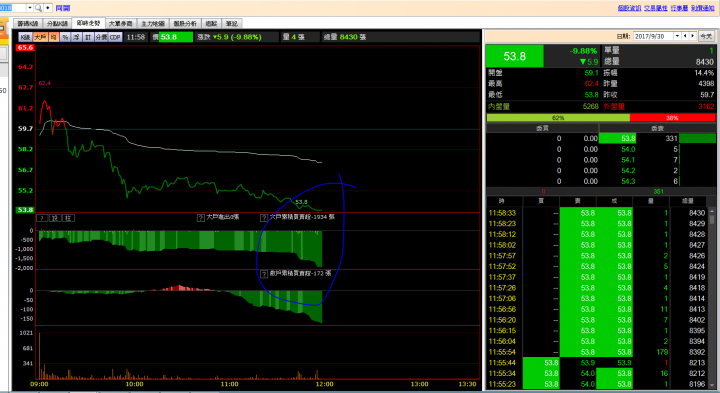Click the date field showing 2017/9/30

(x=653, y=36)
